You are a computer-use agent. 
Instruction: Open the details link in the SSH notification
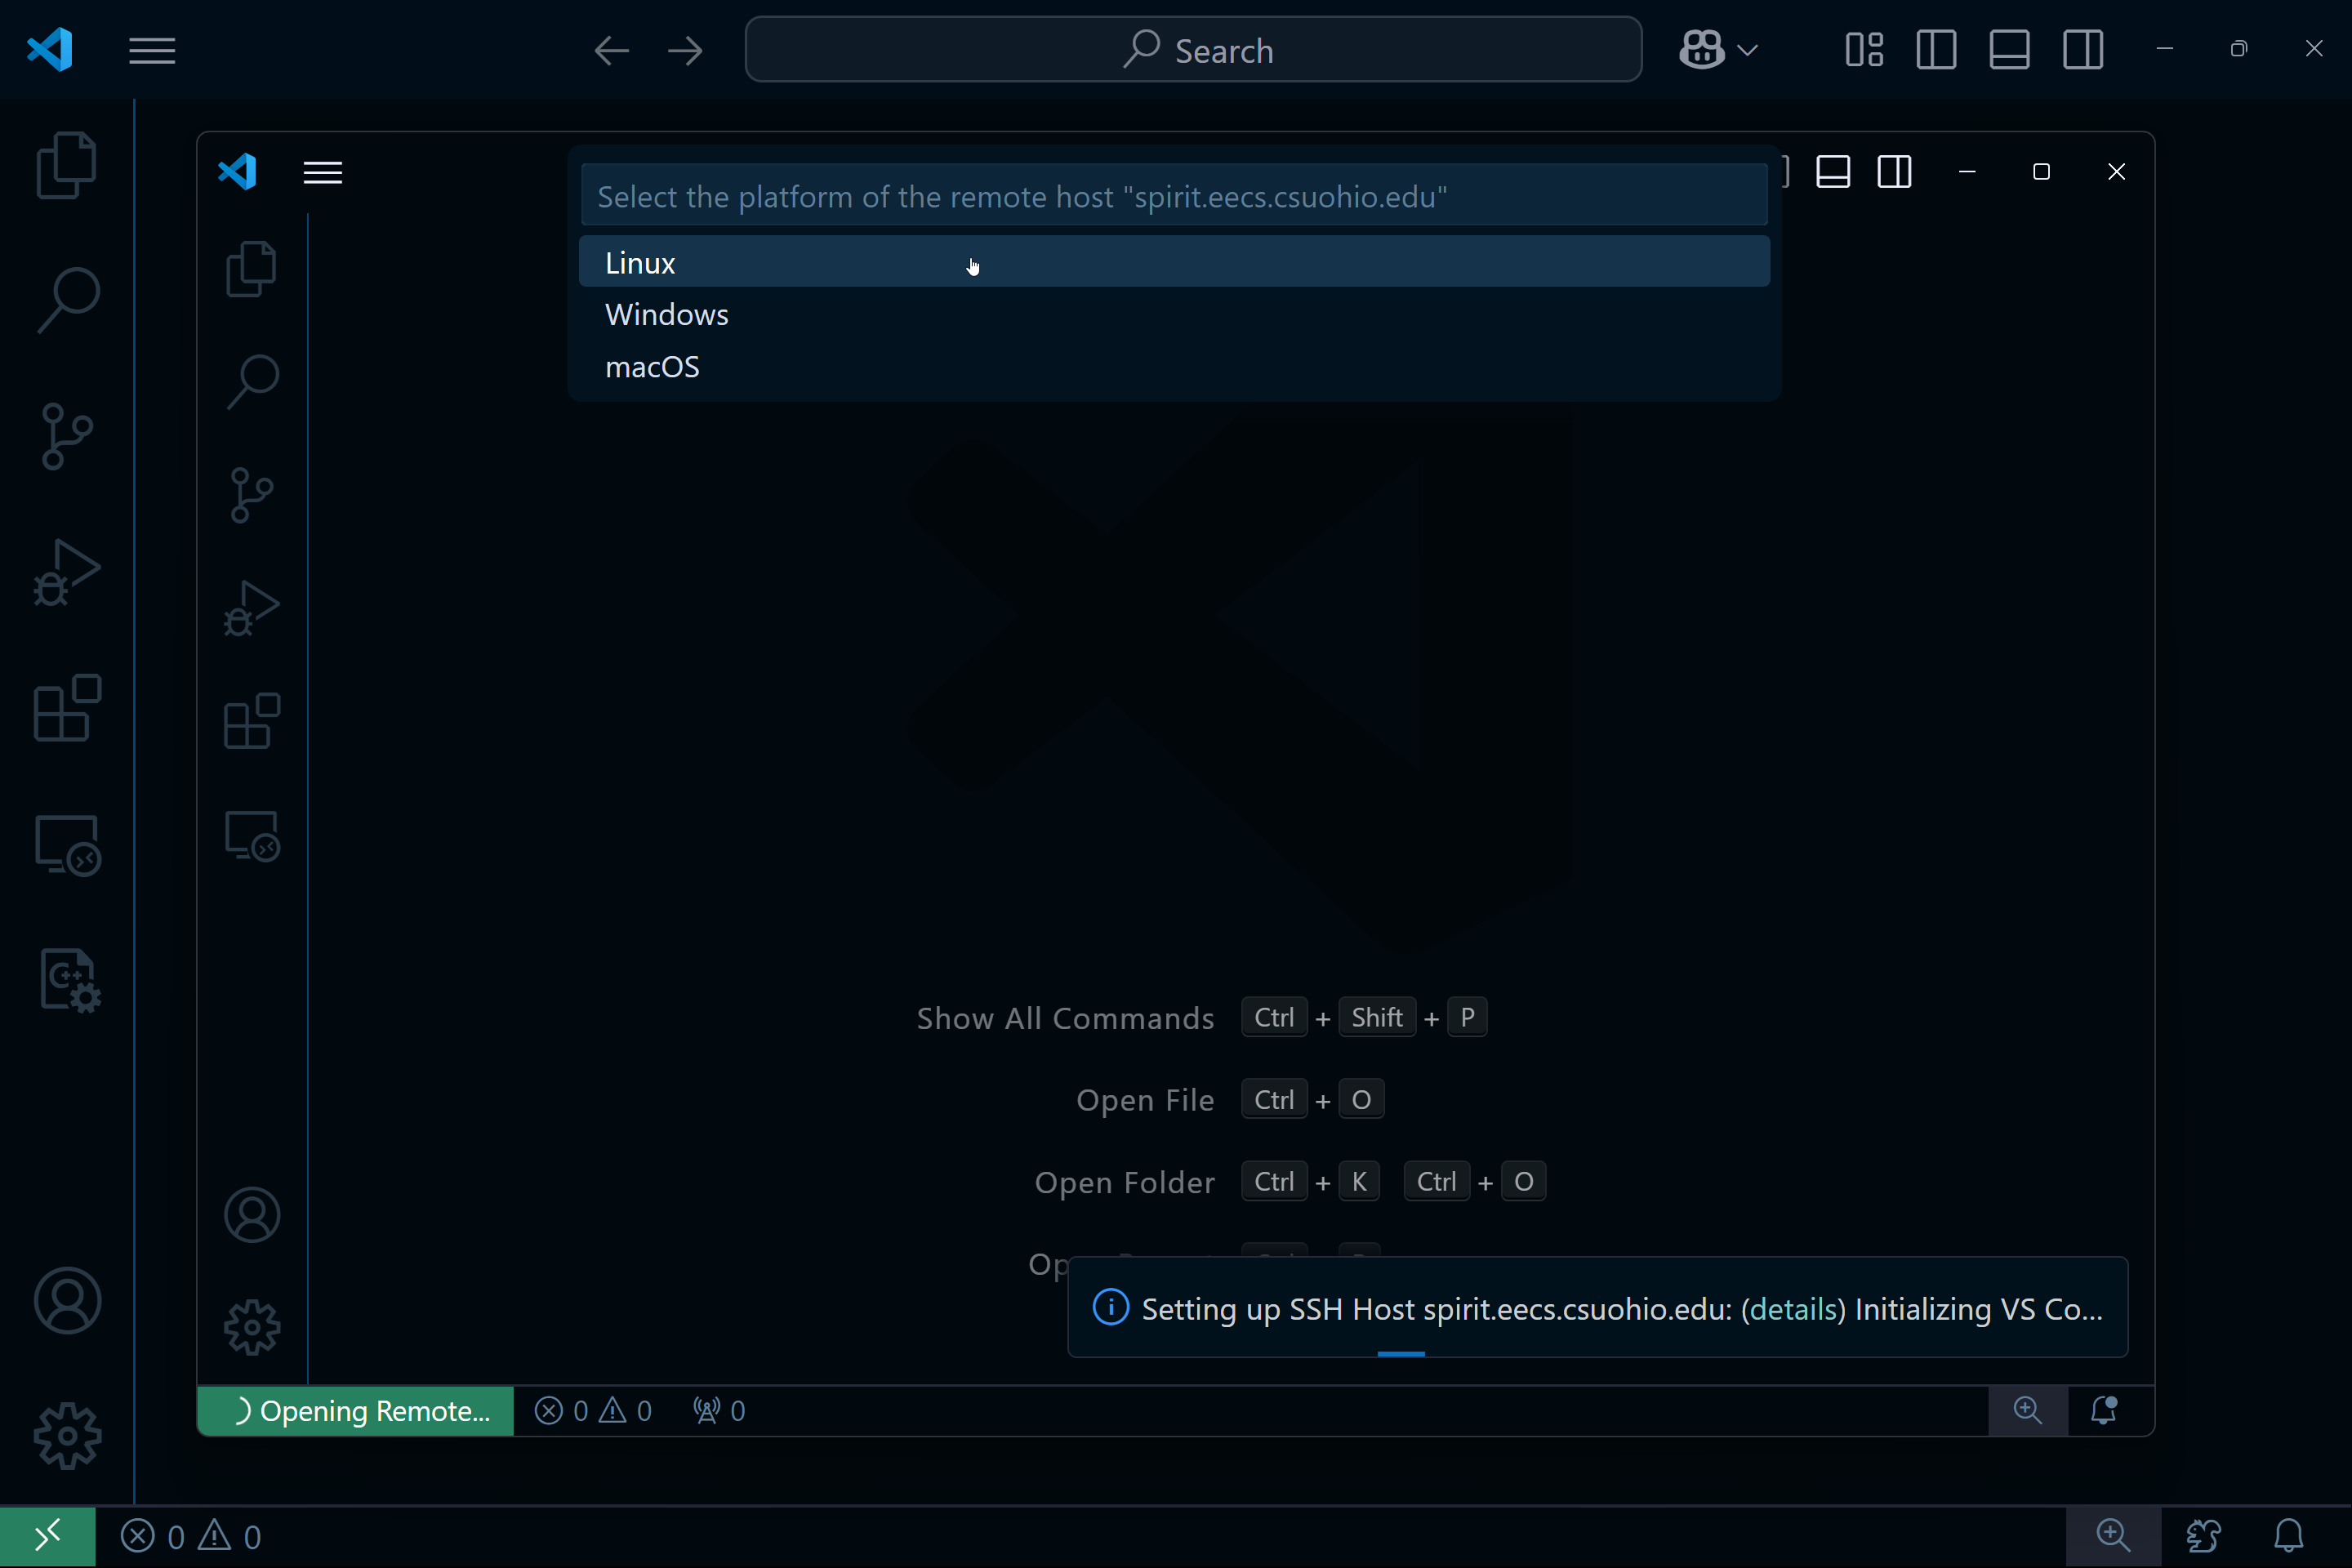coord(1793,1309)
